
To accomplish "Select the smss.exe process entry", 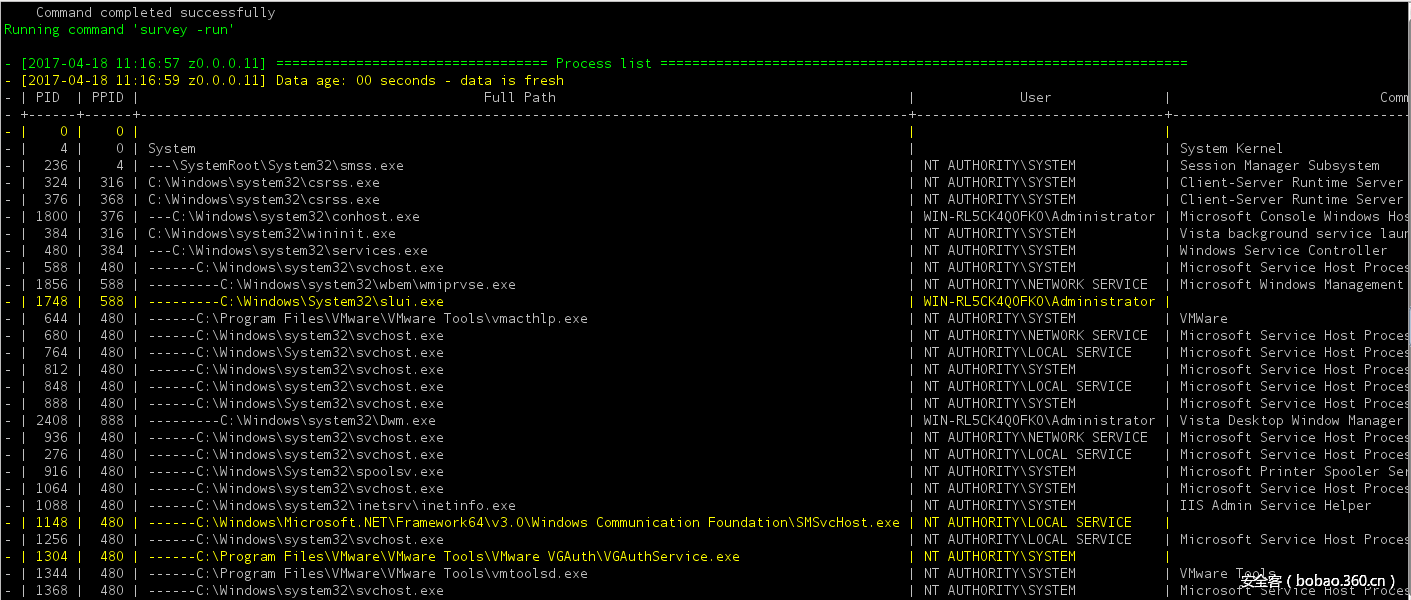I will click(276, 165).
